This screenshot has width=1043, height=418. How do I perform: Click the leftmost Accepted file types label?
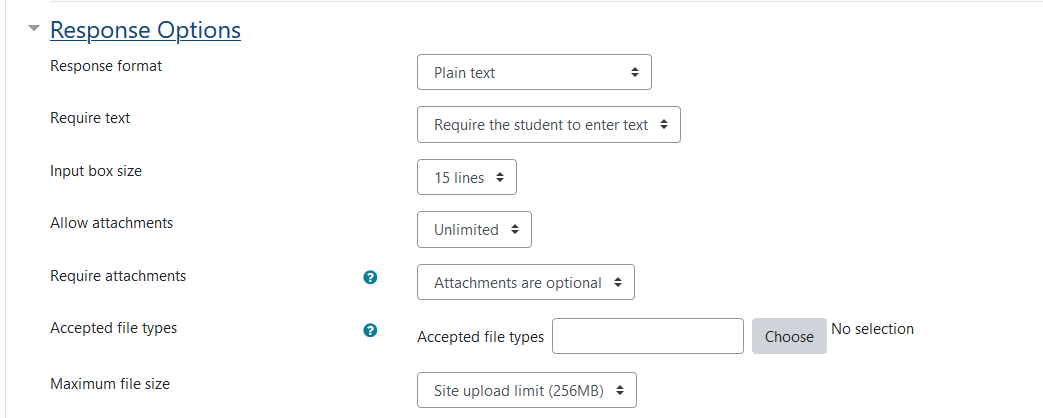click(x=113, y=328)
